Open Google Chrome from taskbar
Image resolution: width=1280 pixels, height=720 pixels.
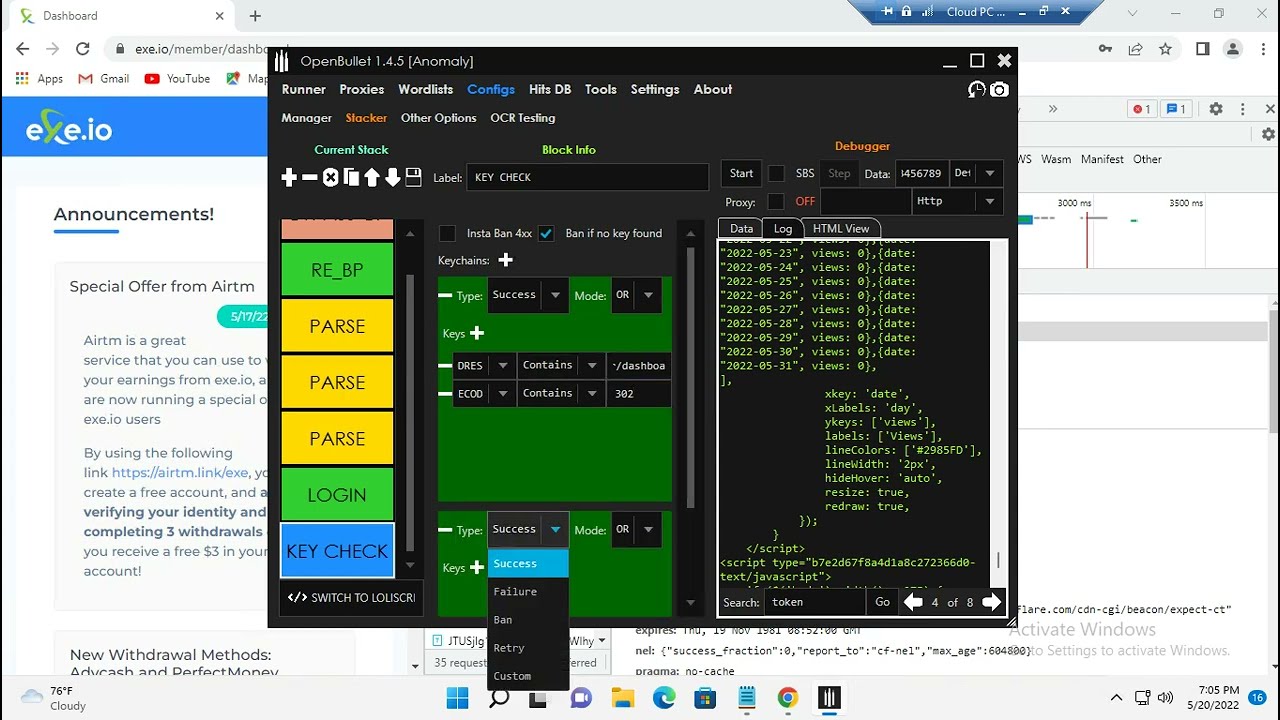[x=788, y=698]
